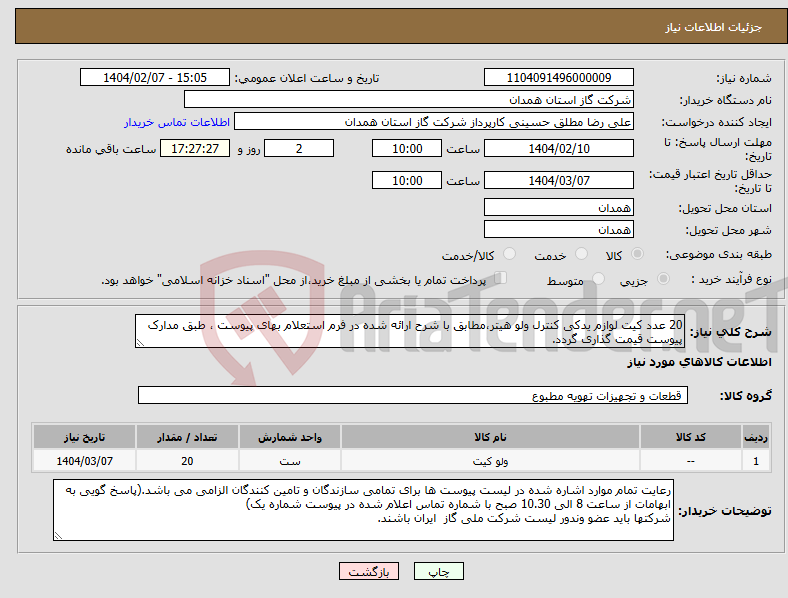Click the buyer notes resize handle
Image resolution: width=788 pixels, height=598 pixels.
(58, 536)
